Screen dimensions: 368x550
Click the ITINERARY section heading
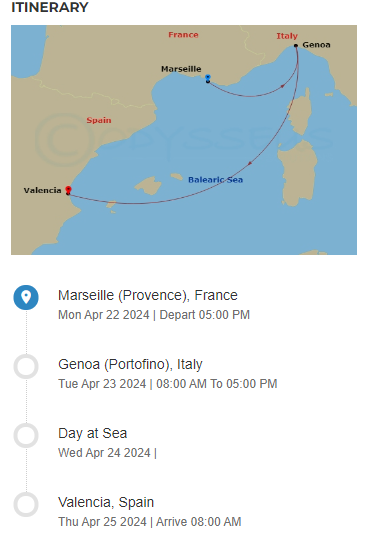[x=50, y=7]
